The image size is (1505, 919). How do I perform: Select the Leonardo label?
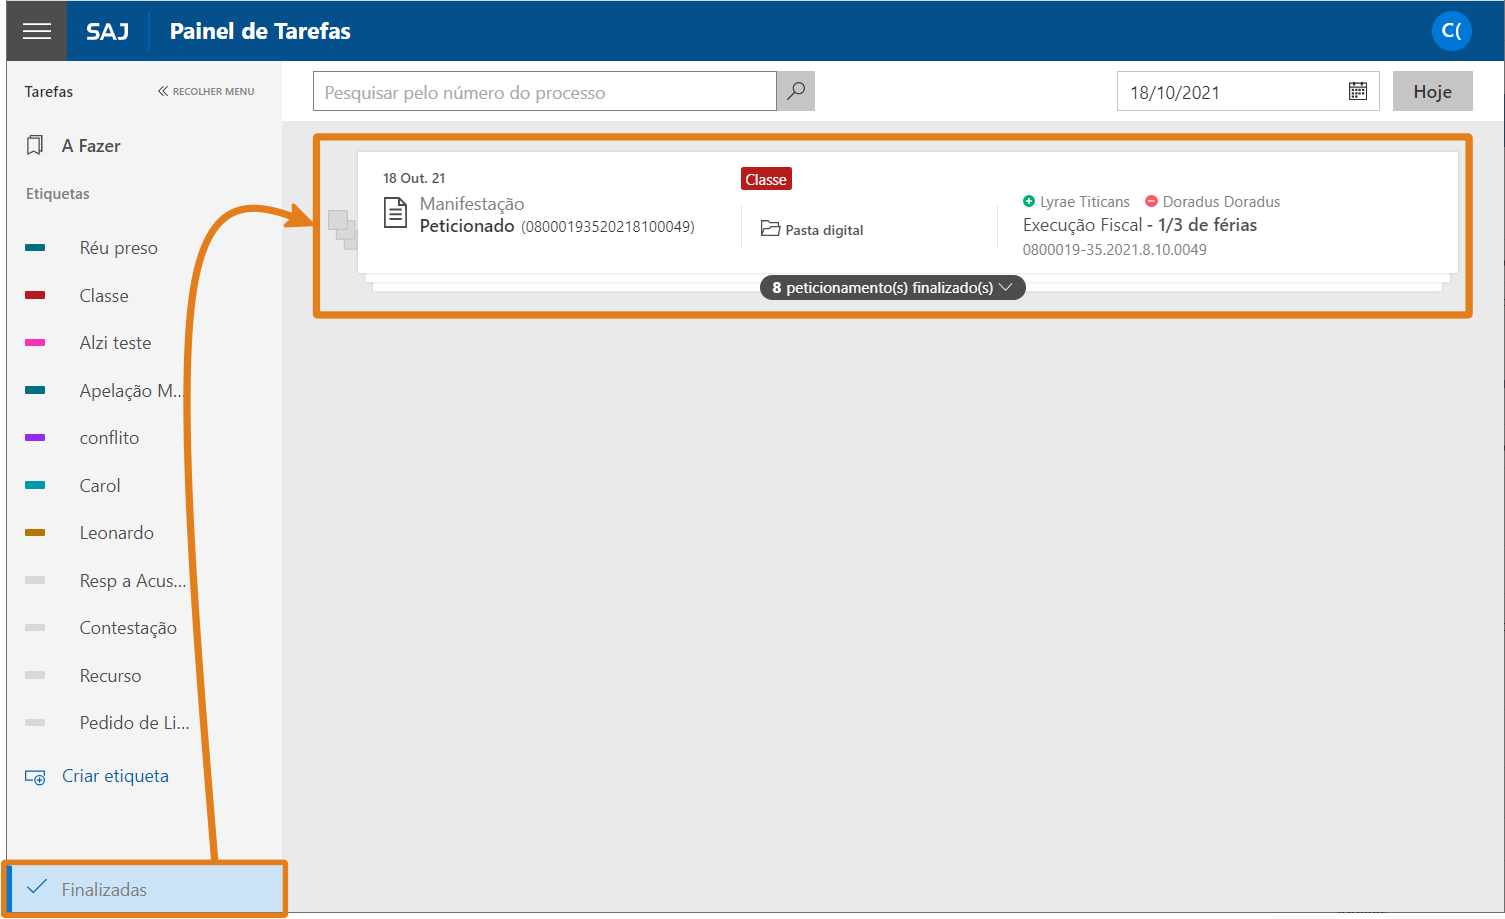117,533
